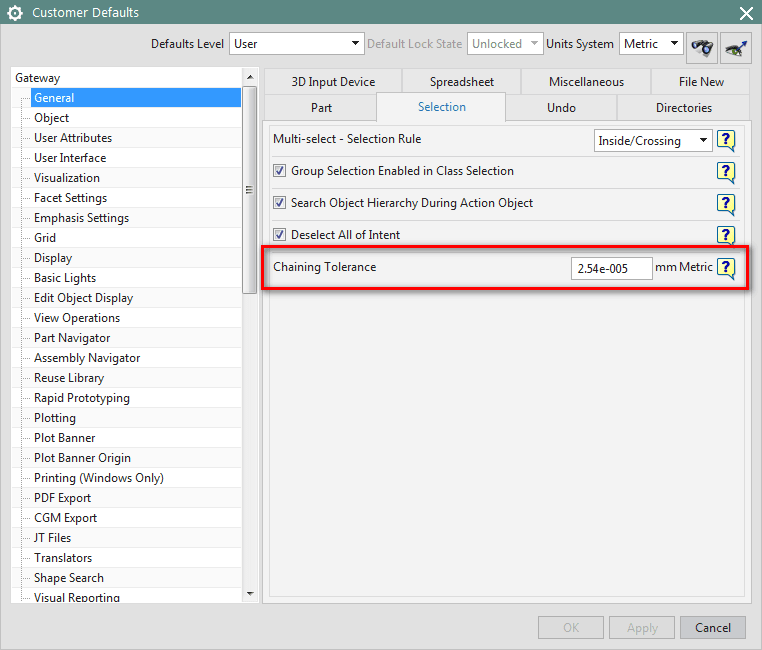Image resolution: width=762 pixels, height=650 pixels.
Task: Select Rapid Prototyping in the tree
Action: coord(82,398)
